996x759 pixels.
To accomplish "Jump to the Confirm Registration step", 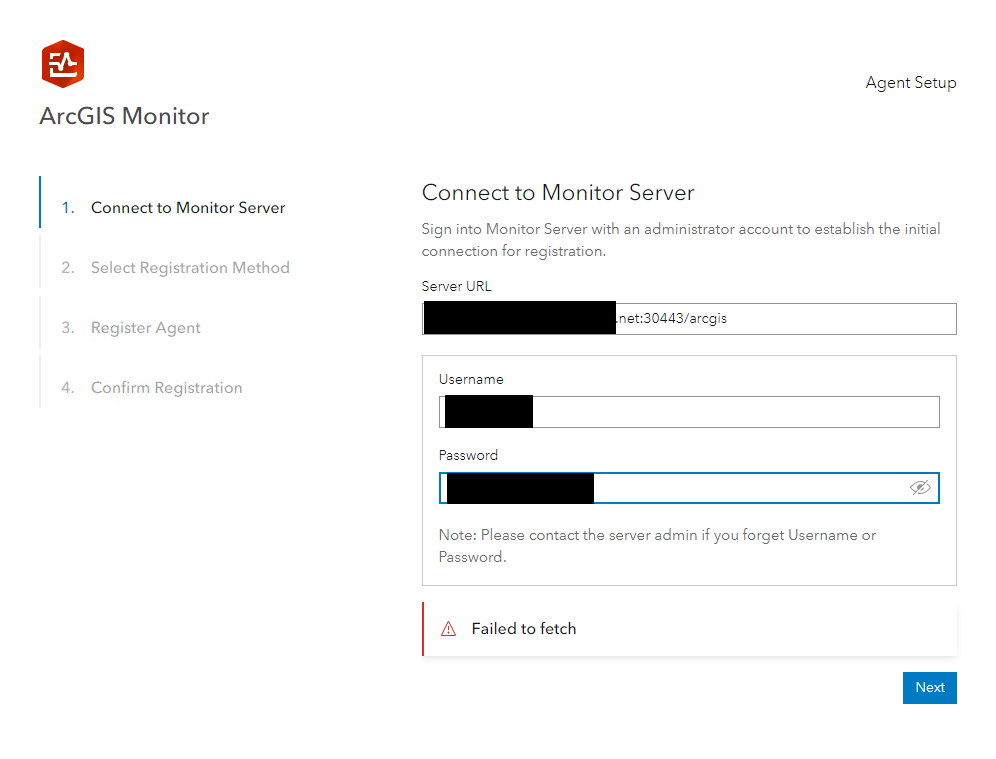I will [167, 388].
